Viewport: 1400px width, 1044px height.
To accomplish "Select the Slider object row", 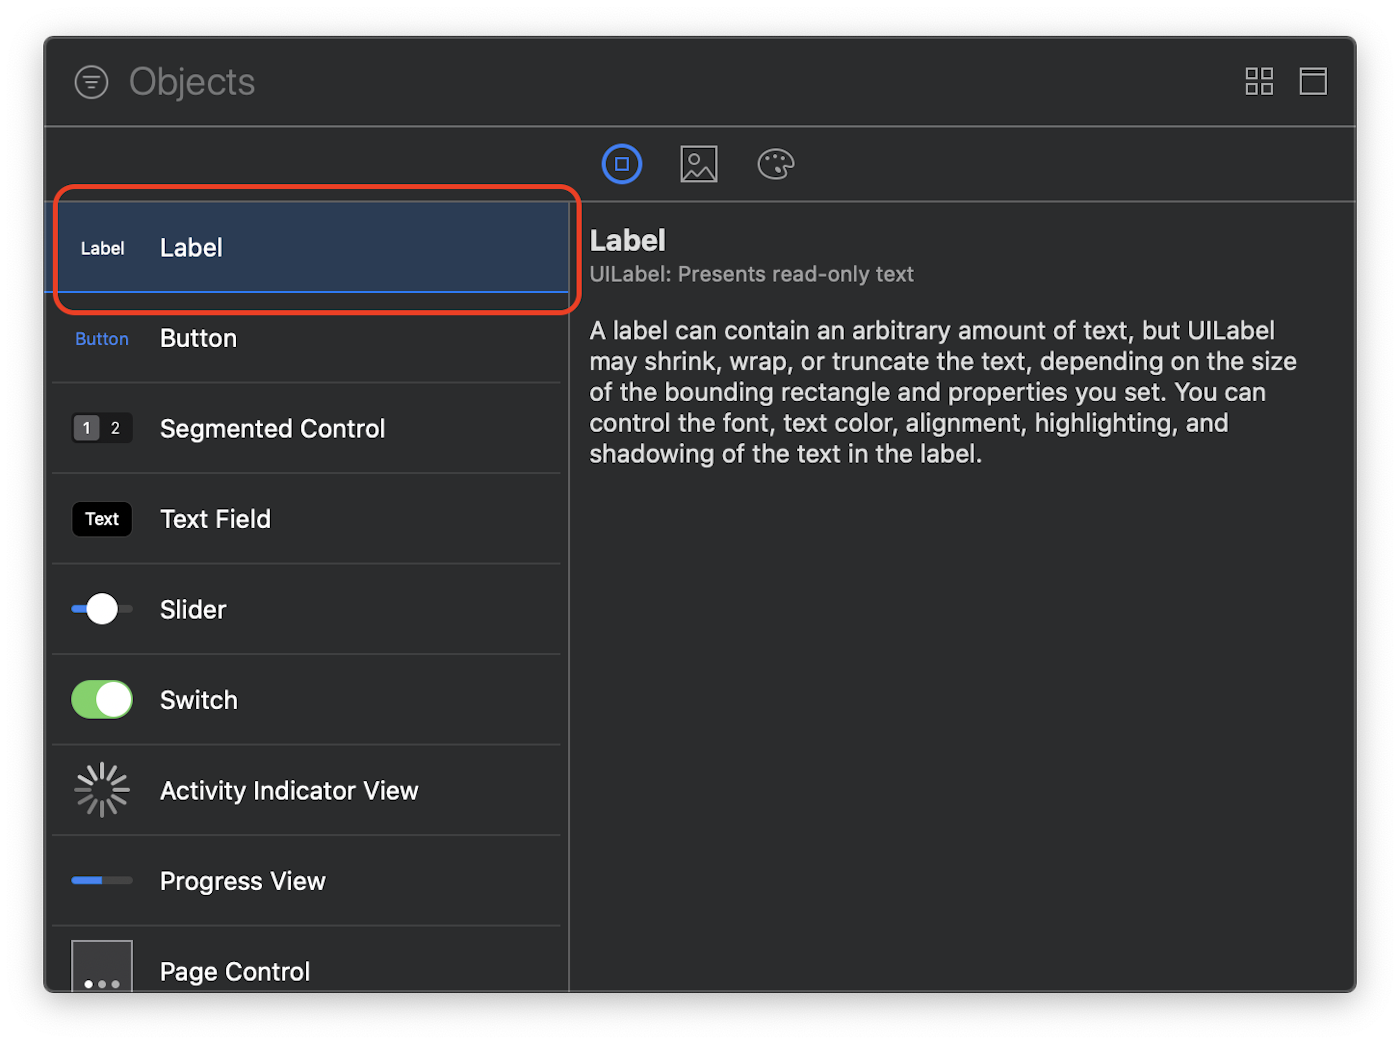I will coord(306,609).
